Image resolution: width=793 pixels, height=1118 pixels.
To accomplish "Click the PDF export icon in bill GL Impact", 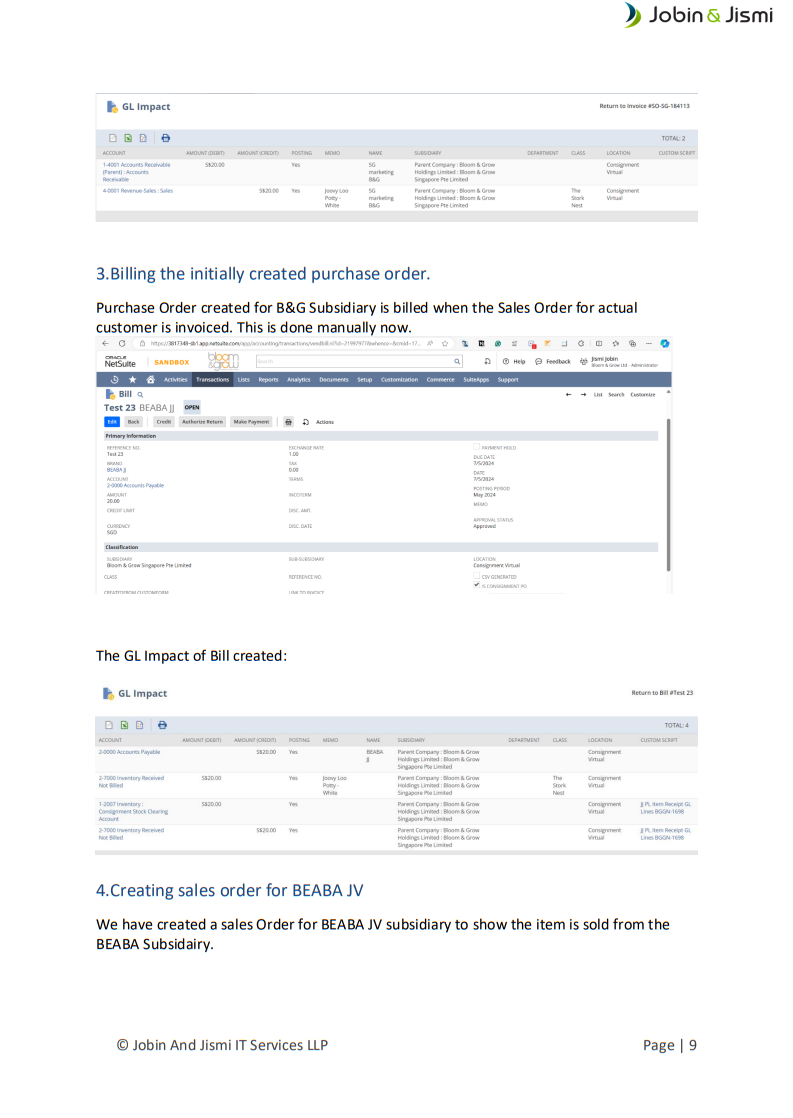I will (x=140, y=725).
